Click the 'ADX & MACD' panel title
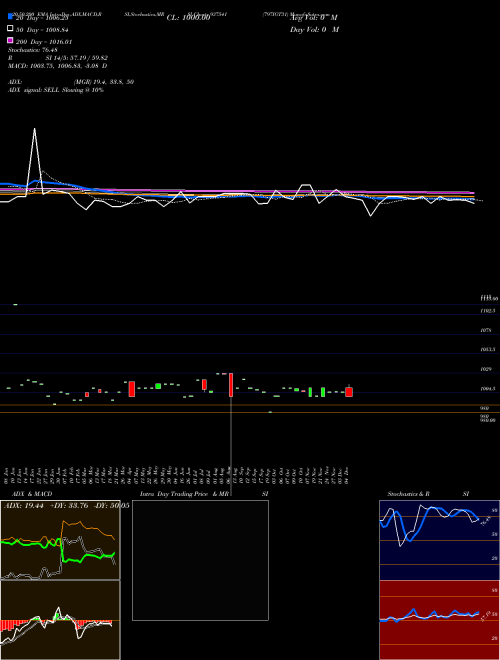Viewport: 500px width, 660px height. 32,494
